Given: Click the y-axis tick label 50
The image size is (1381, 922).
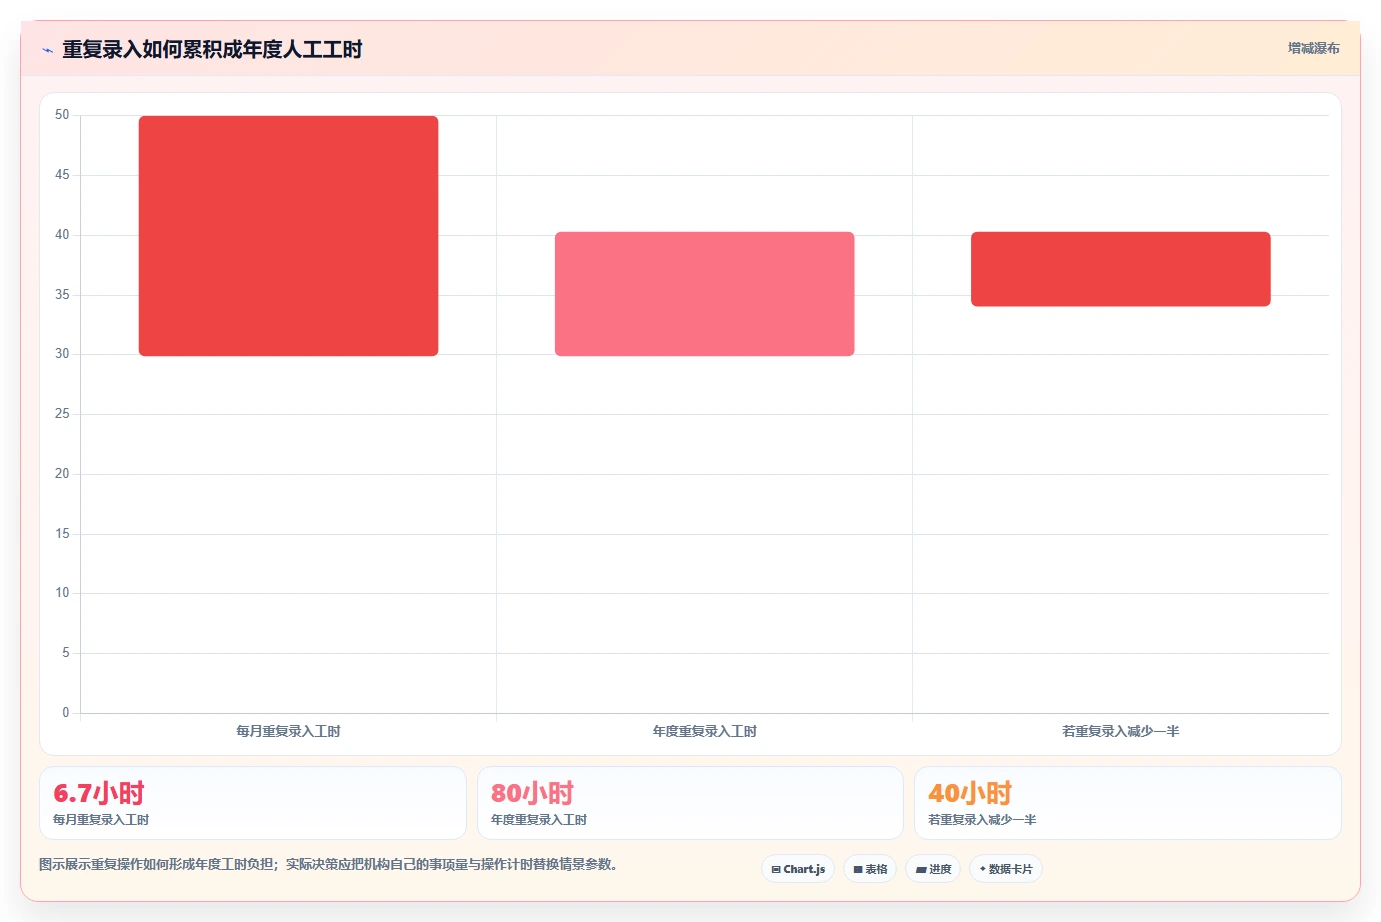Looking at the screenshot, I should 62,115.
